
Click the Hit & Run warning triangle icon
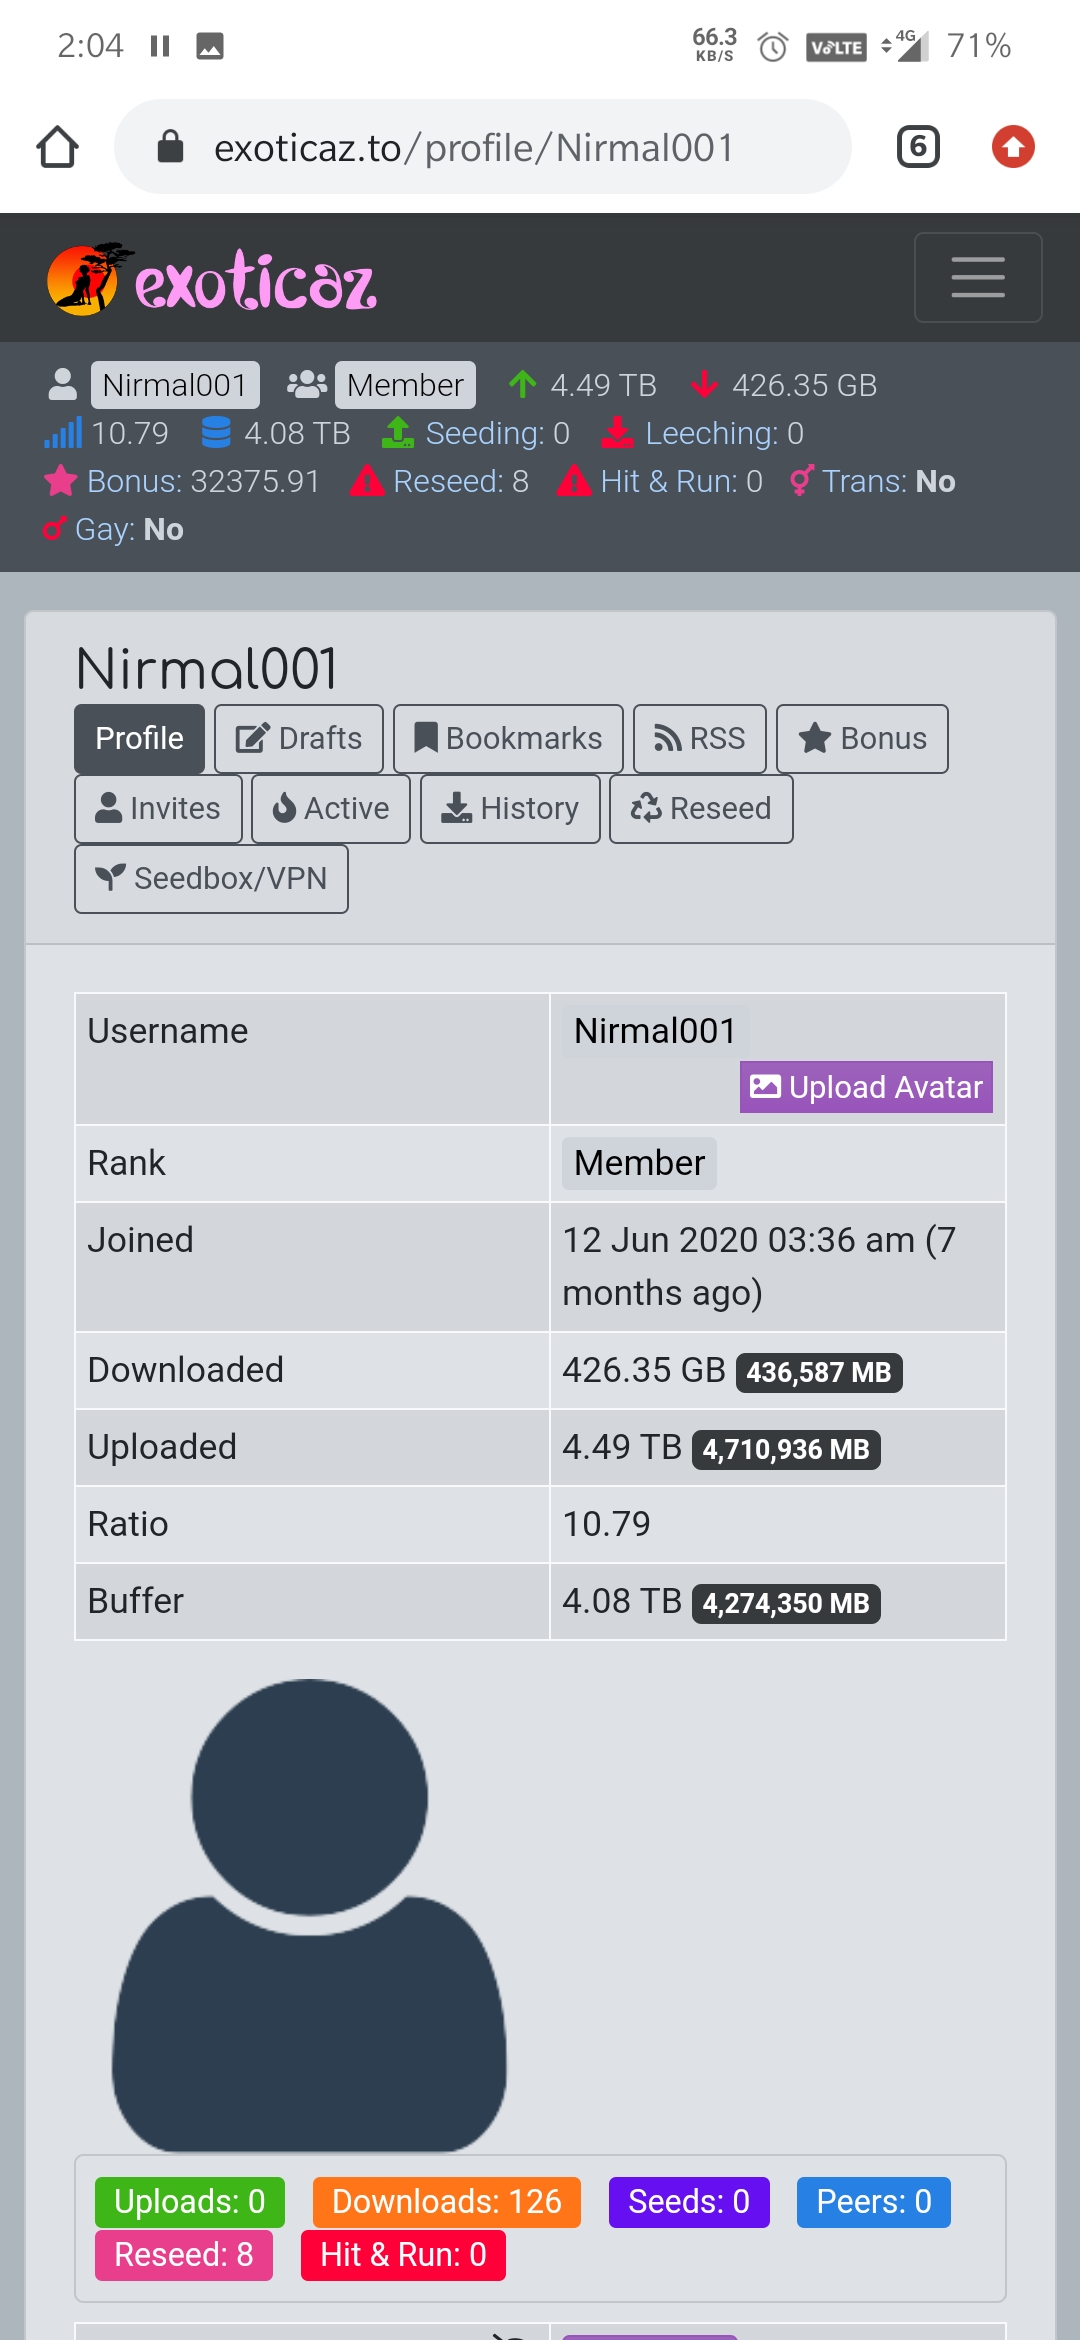point(574,481)
